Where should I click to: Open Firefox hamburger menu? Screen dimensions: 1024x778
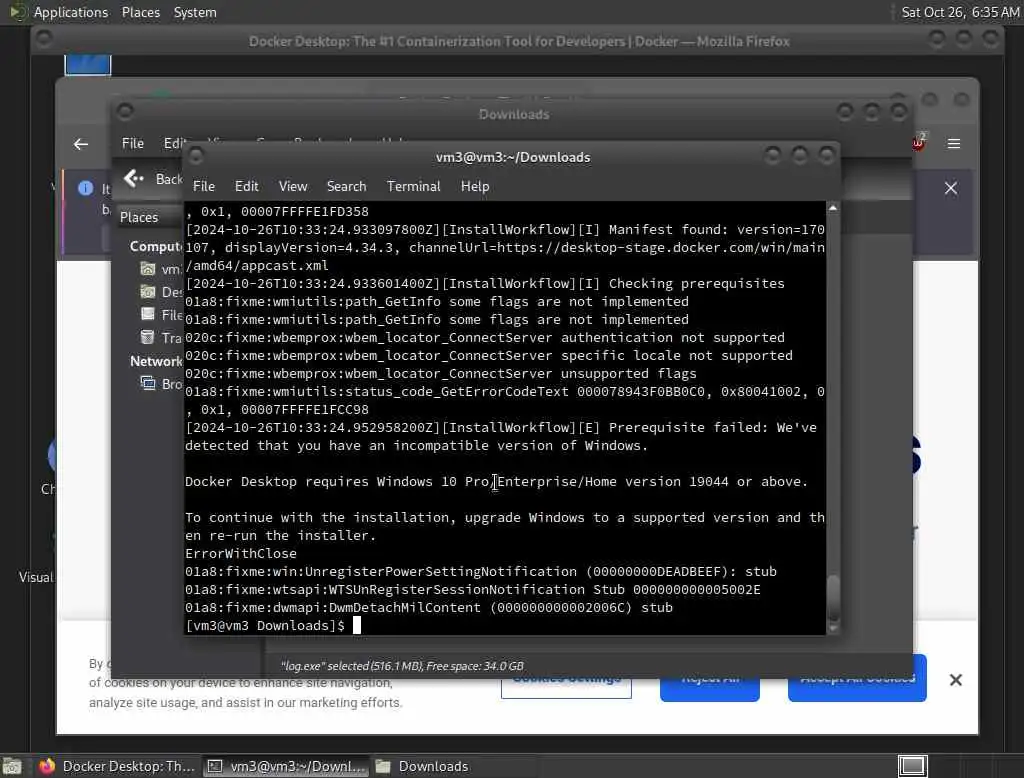pyautogui.click(x=953, y=144)
